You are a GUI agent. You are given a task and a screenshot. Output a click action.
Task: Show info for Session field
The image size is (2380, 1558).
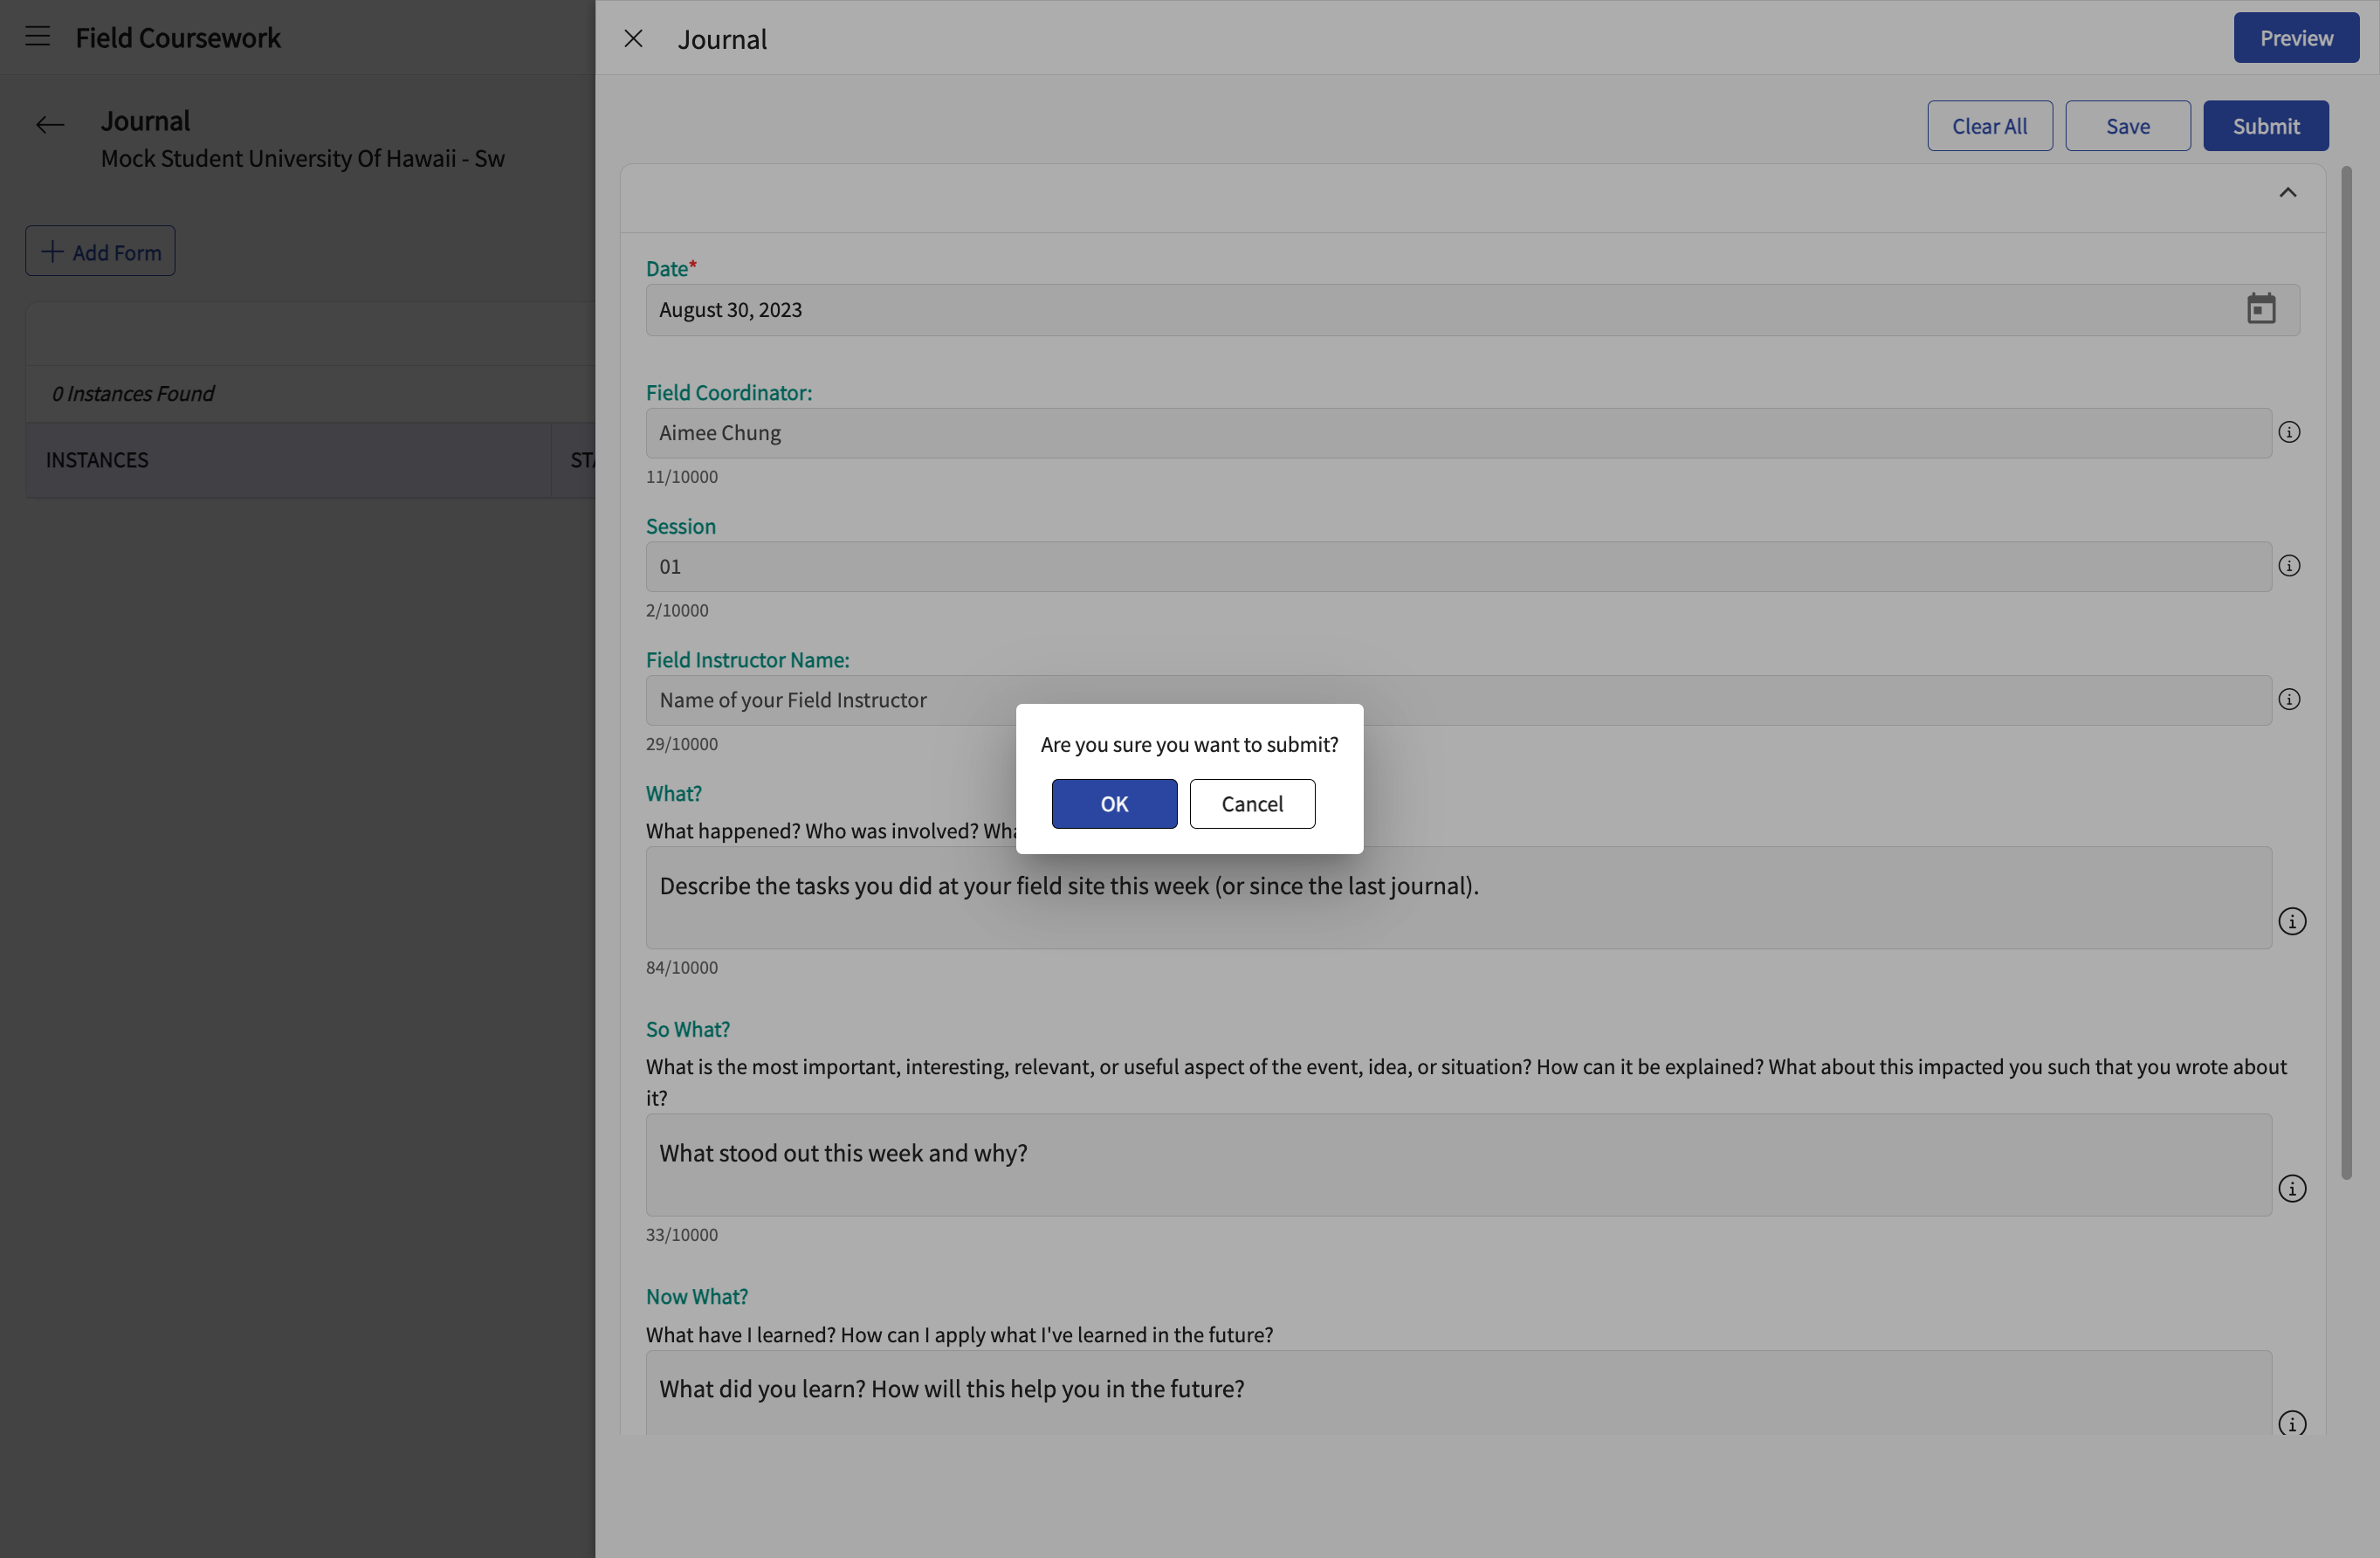point(2289,566)
